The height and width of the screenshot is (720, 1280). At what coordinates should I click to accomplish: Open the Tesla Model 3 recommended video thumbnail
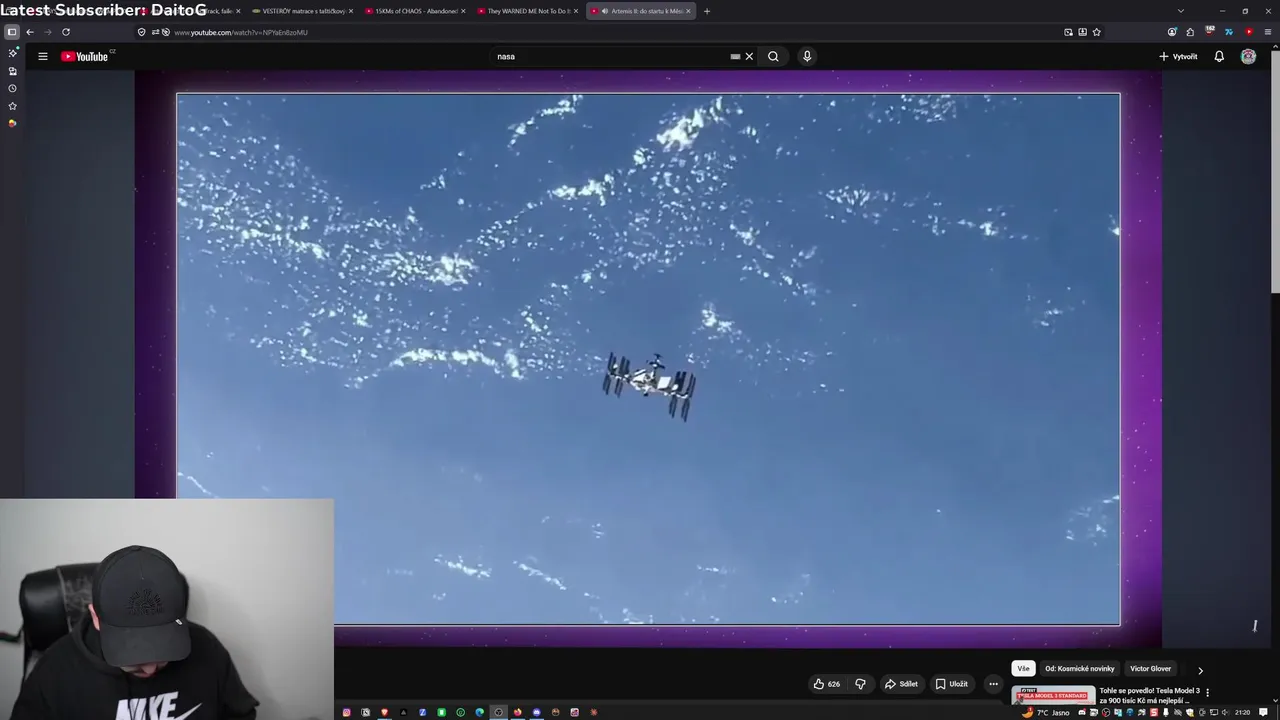click(1053, 695)
